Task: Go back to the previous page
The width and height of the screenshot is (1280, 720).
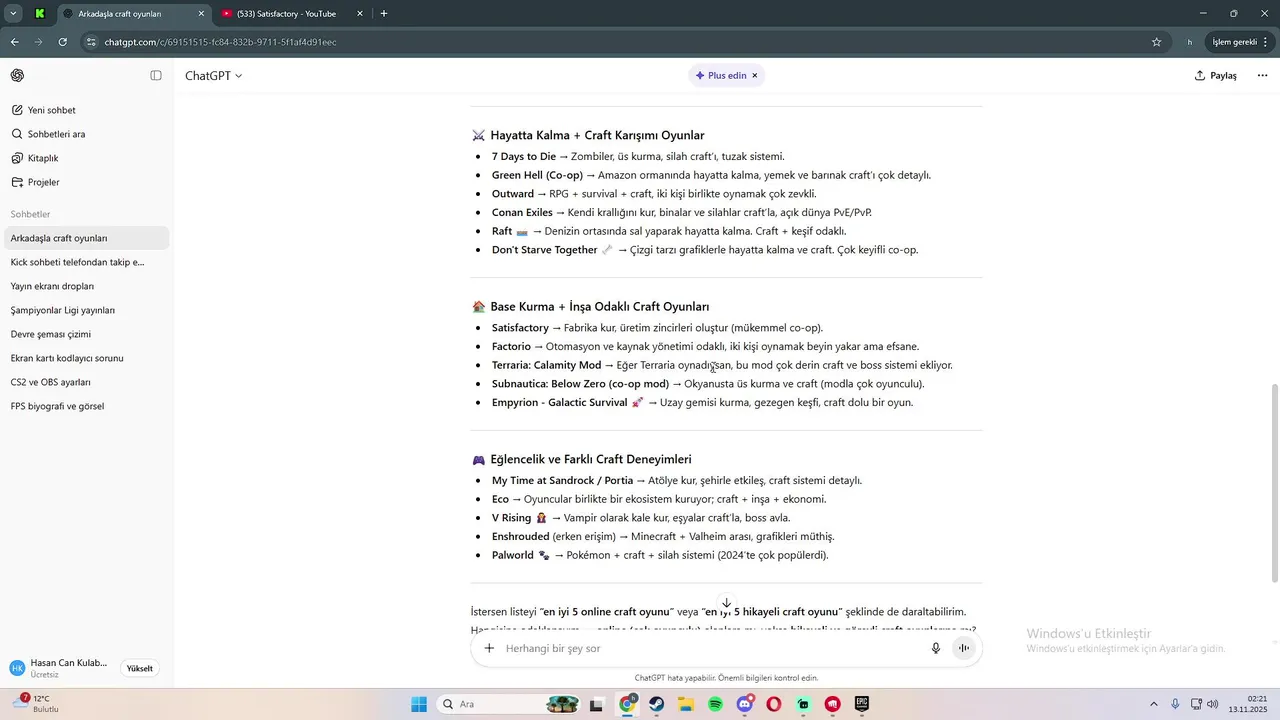Action: pos(15,42)
